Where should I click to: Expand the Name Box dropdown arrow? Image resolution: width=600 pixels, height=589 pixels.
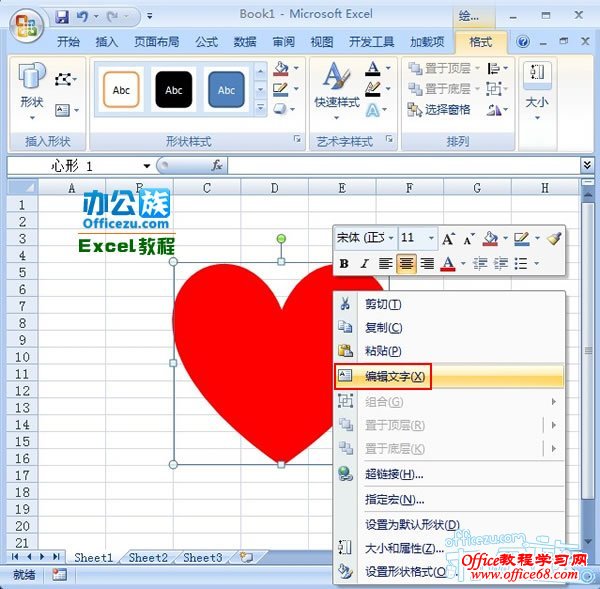point(147,166)
